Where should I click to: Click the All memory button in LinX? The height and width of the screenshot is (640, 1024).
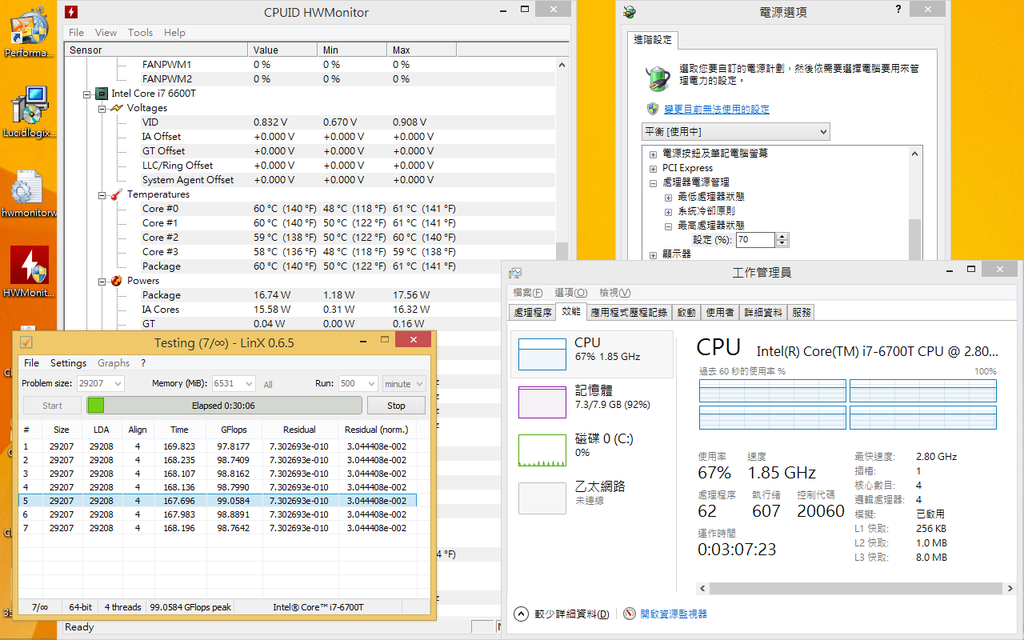point(268,384)
